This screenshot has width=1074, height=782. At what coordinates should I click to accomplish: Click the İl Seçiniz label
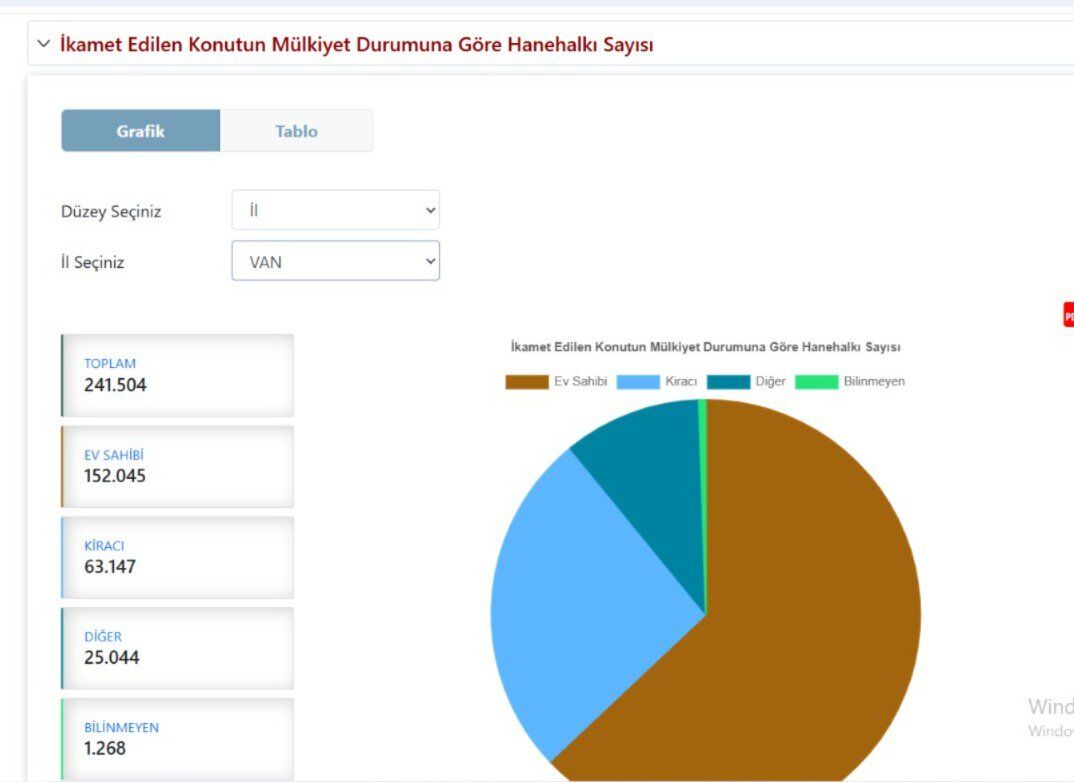(x=92, y=262)
